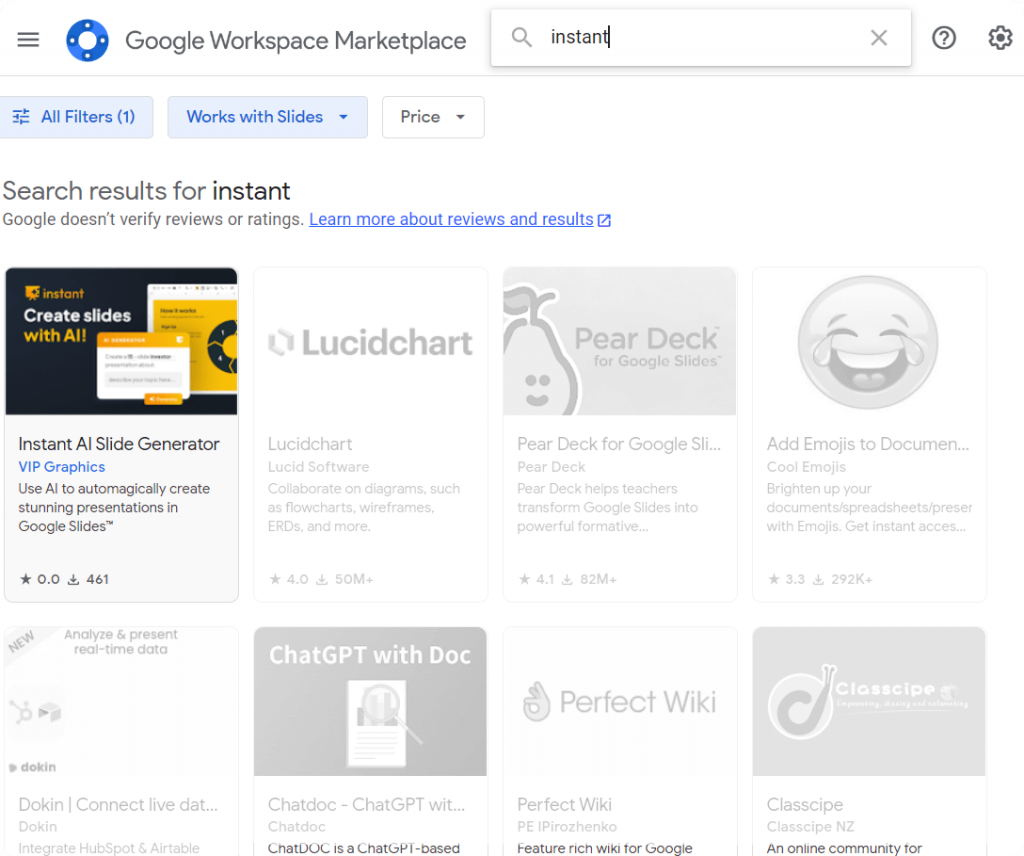Open the hamburger navigation menu
Viewport: 1024px width, 856px height.
click(28, 40)
